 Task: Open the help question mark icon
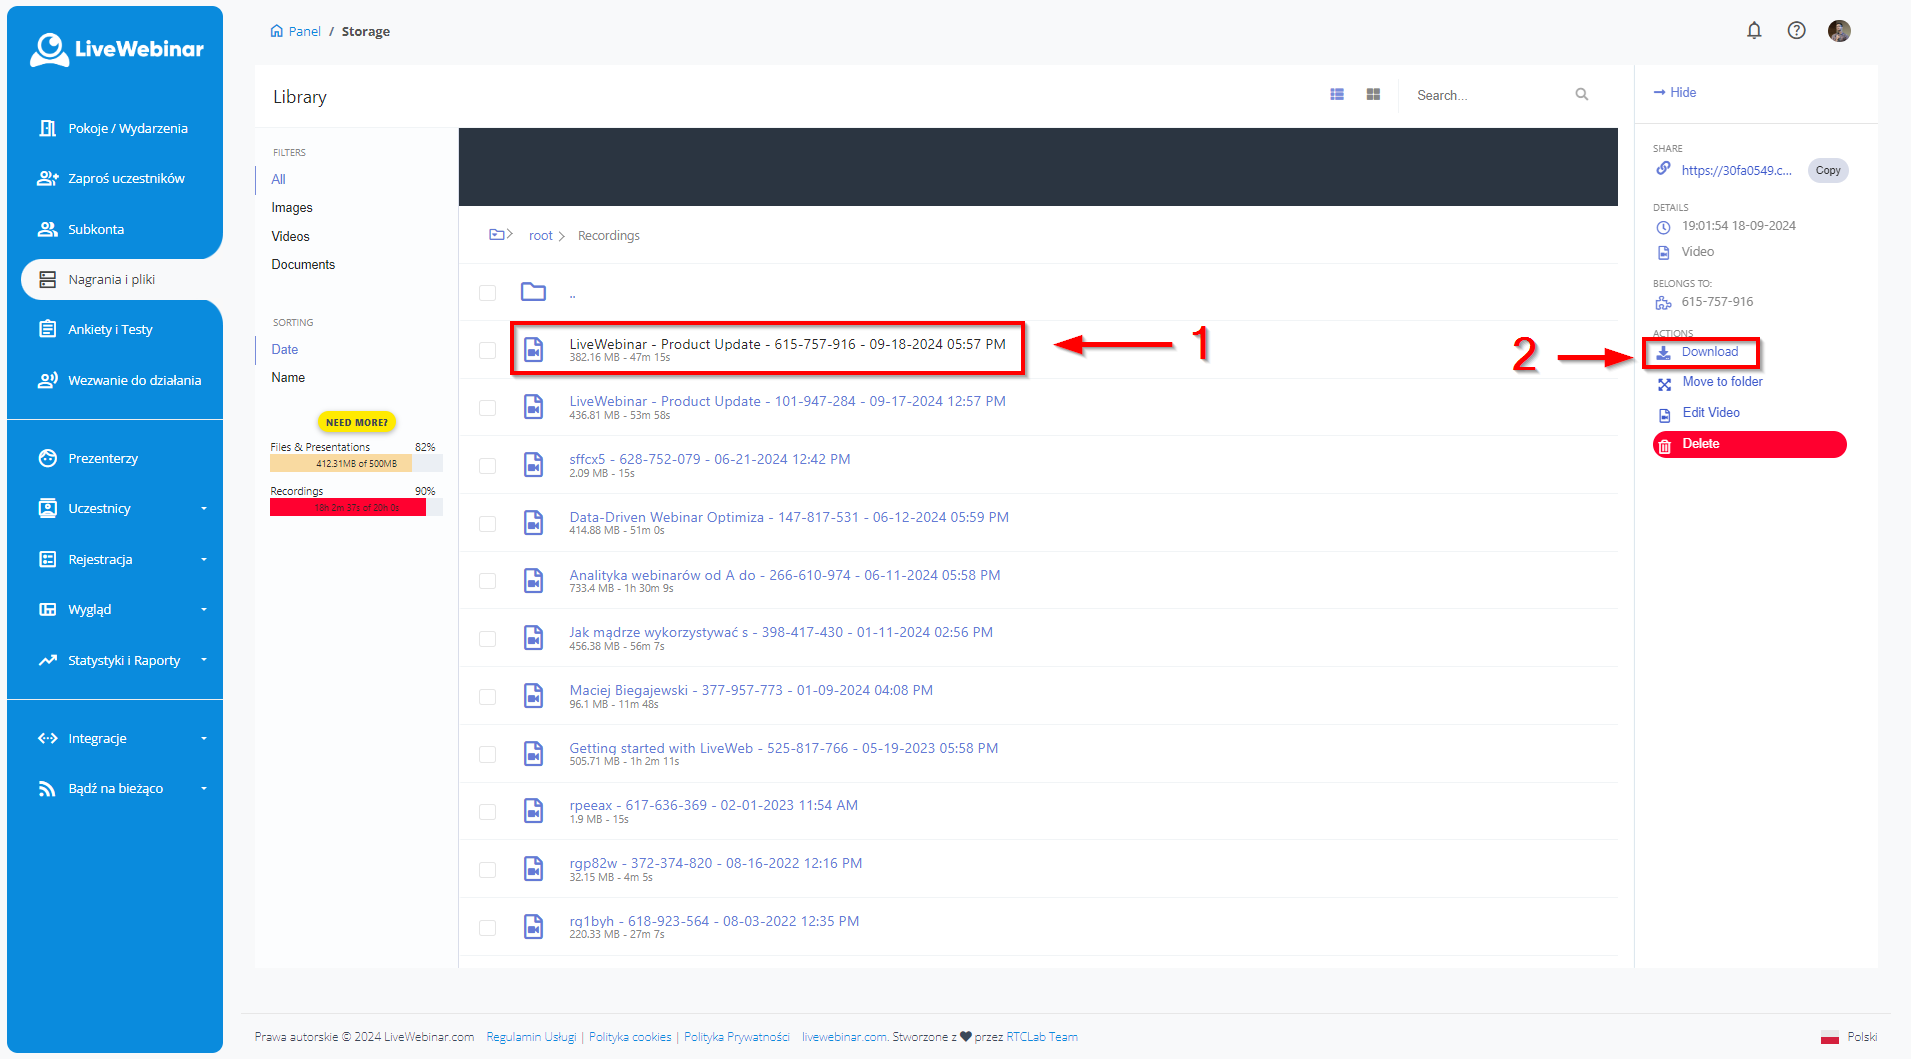point(1796,31)
